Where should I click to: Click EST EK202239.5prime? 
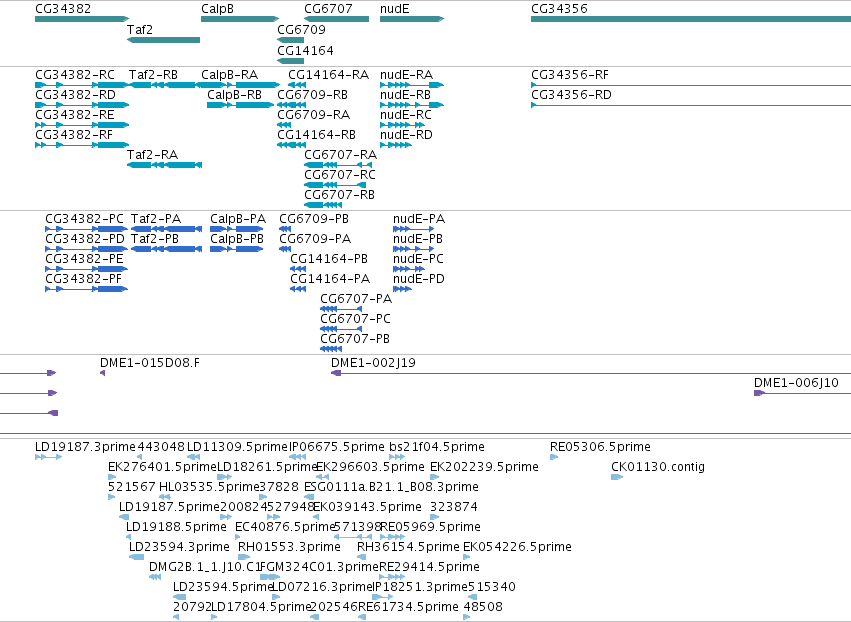(484, 467)
